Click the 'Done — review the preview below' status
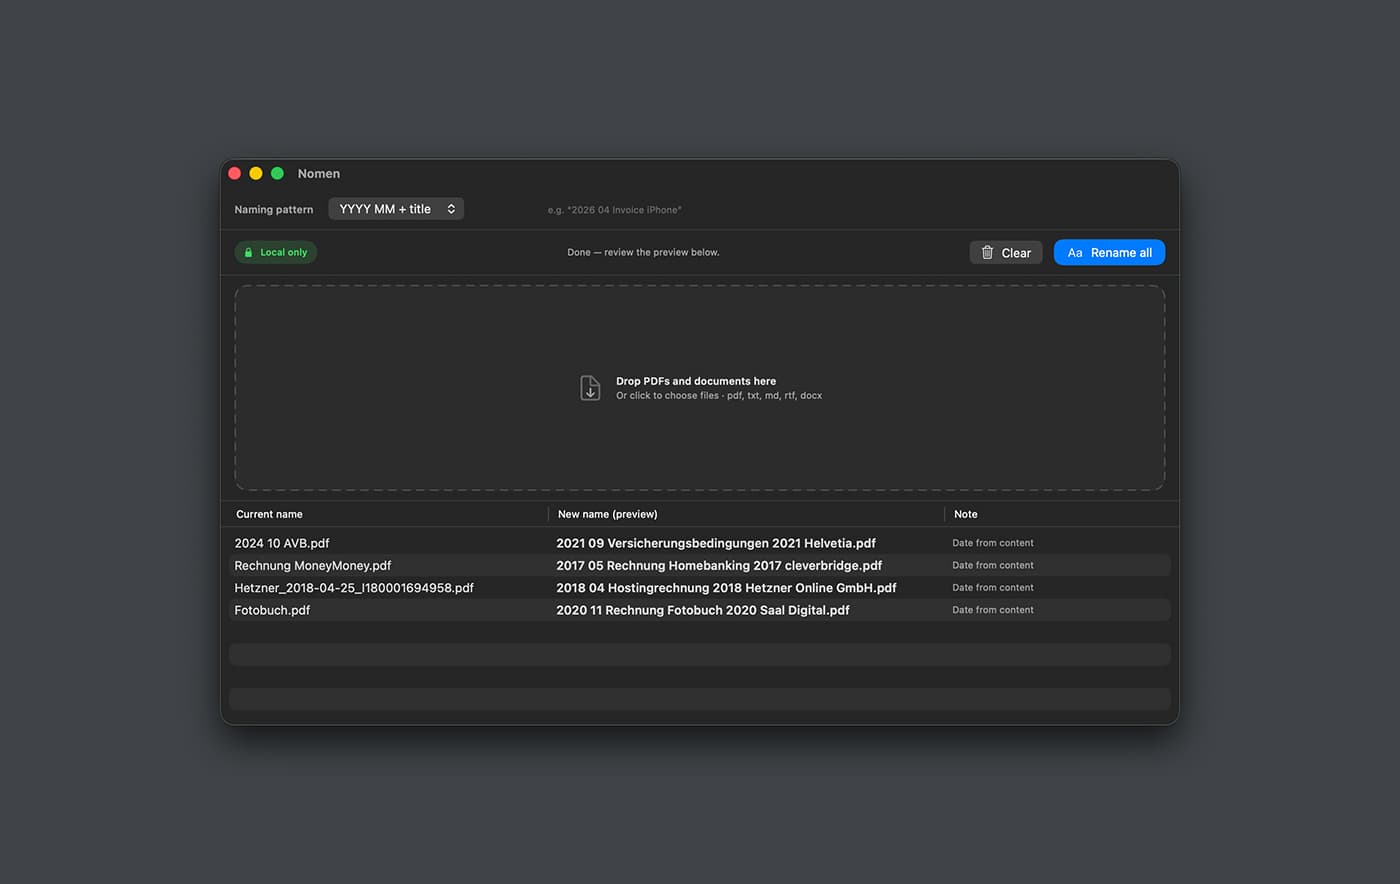This screenshot has height=884, width=1400. [x=643, y=253]
